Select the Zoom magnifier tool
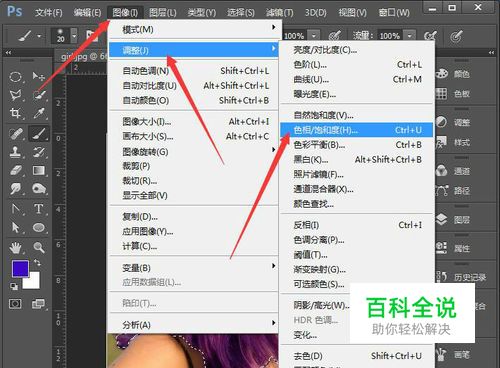This screenshot has width=500, height=368. pos(39,248)
